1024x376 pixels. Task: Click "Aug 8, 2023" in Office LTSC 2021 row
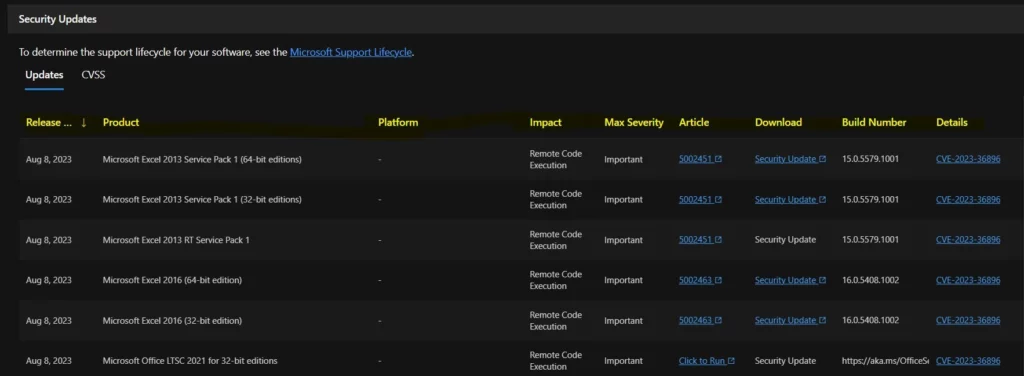tap(49, 361)
